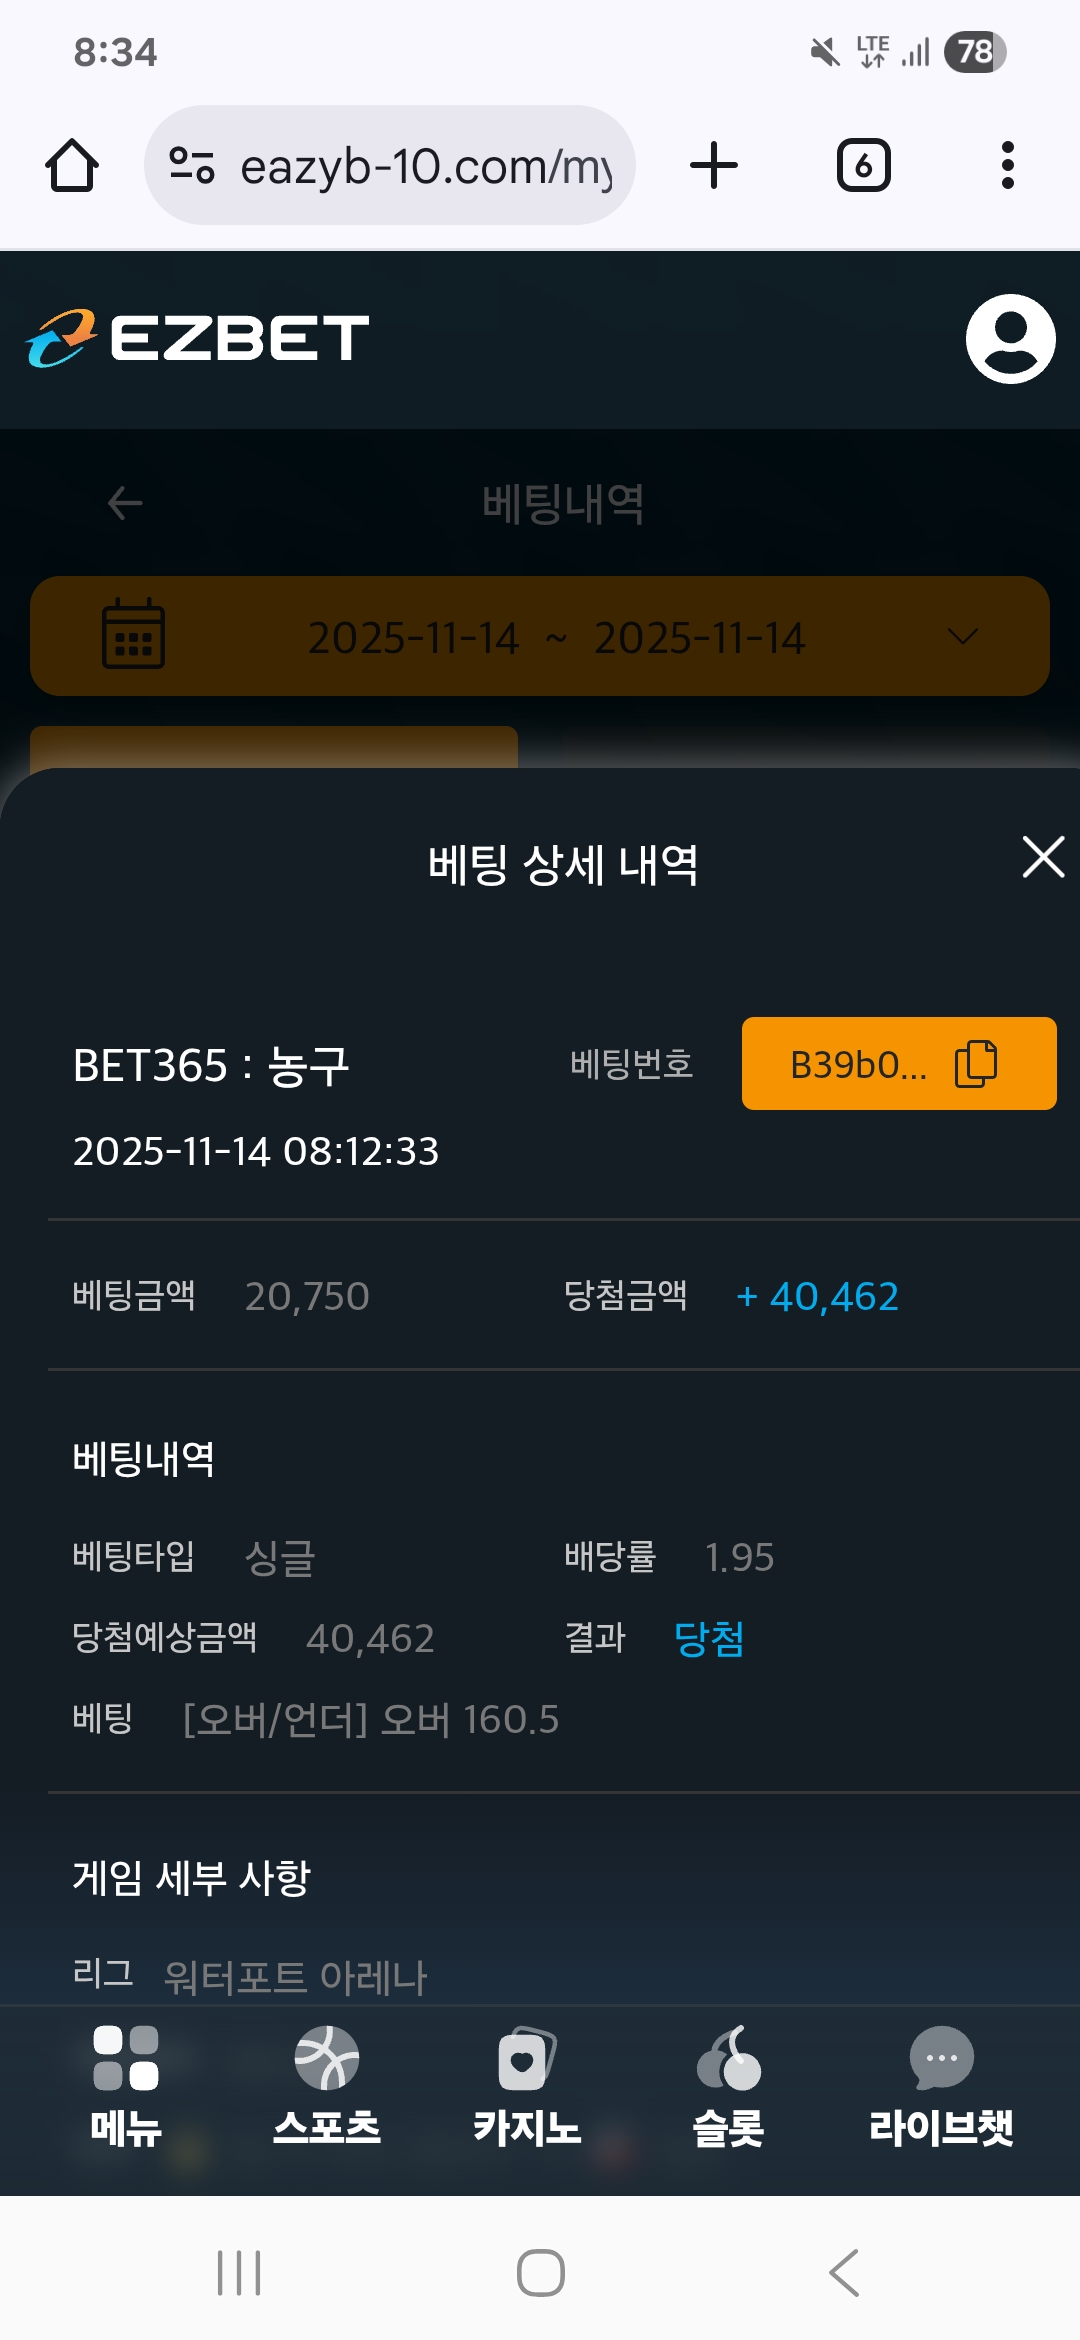Open 라이브챗 live chat
The width and height of the screenshot is (1080, 2340).
click(940, 2086)
